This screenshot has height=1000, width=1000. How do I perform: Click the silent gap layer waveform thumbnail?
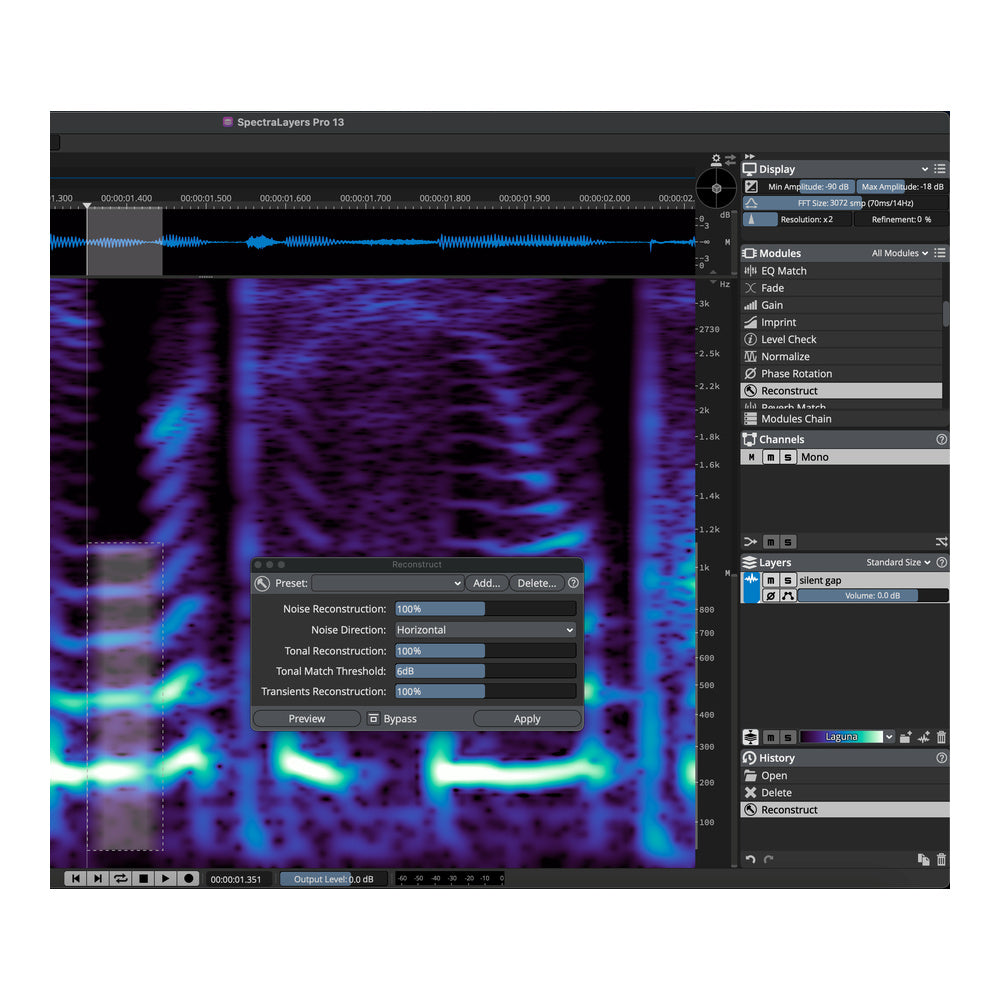[751, 587]
